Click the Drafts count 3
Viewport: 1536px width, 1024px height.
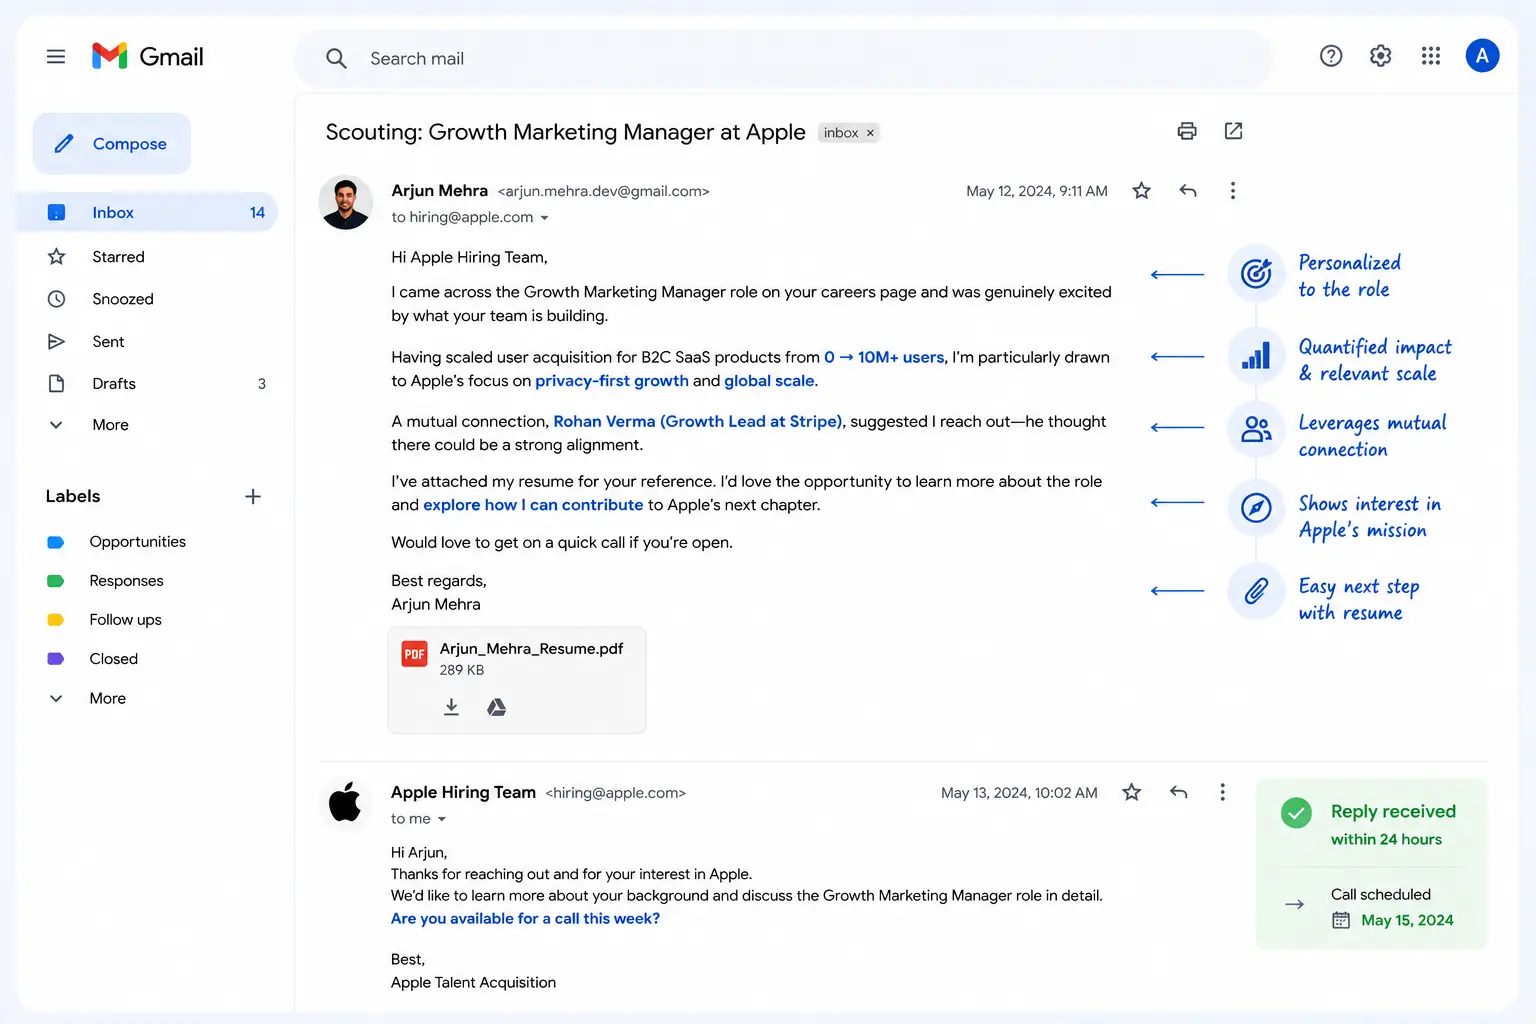[x=262, y=384]
